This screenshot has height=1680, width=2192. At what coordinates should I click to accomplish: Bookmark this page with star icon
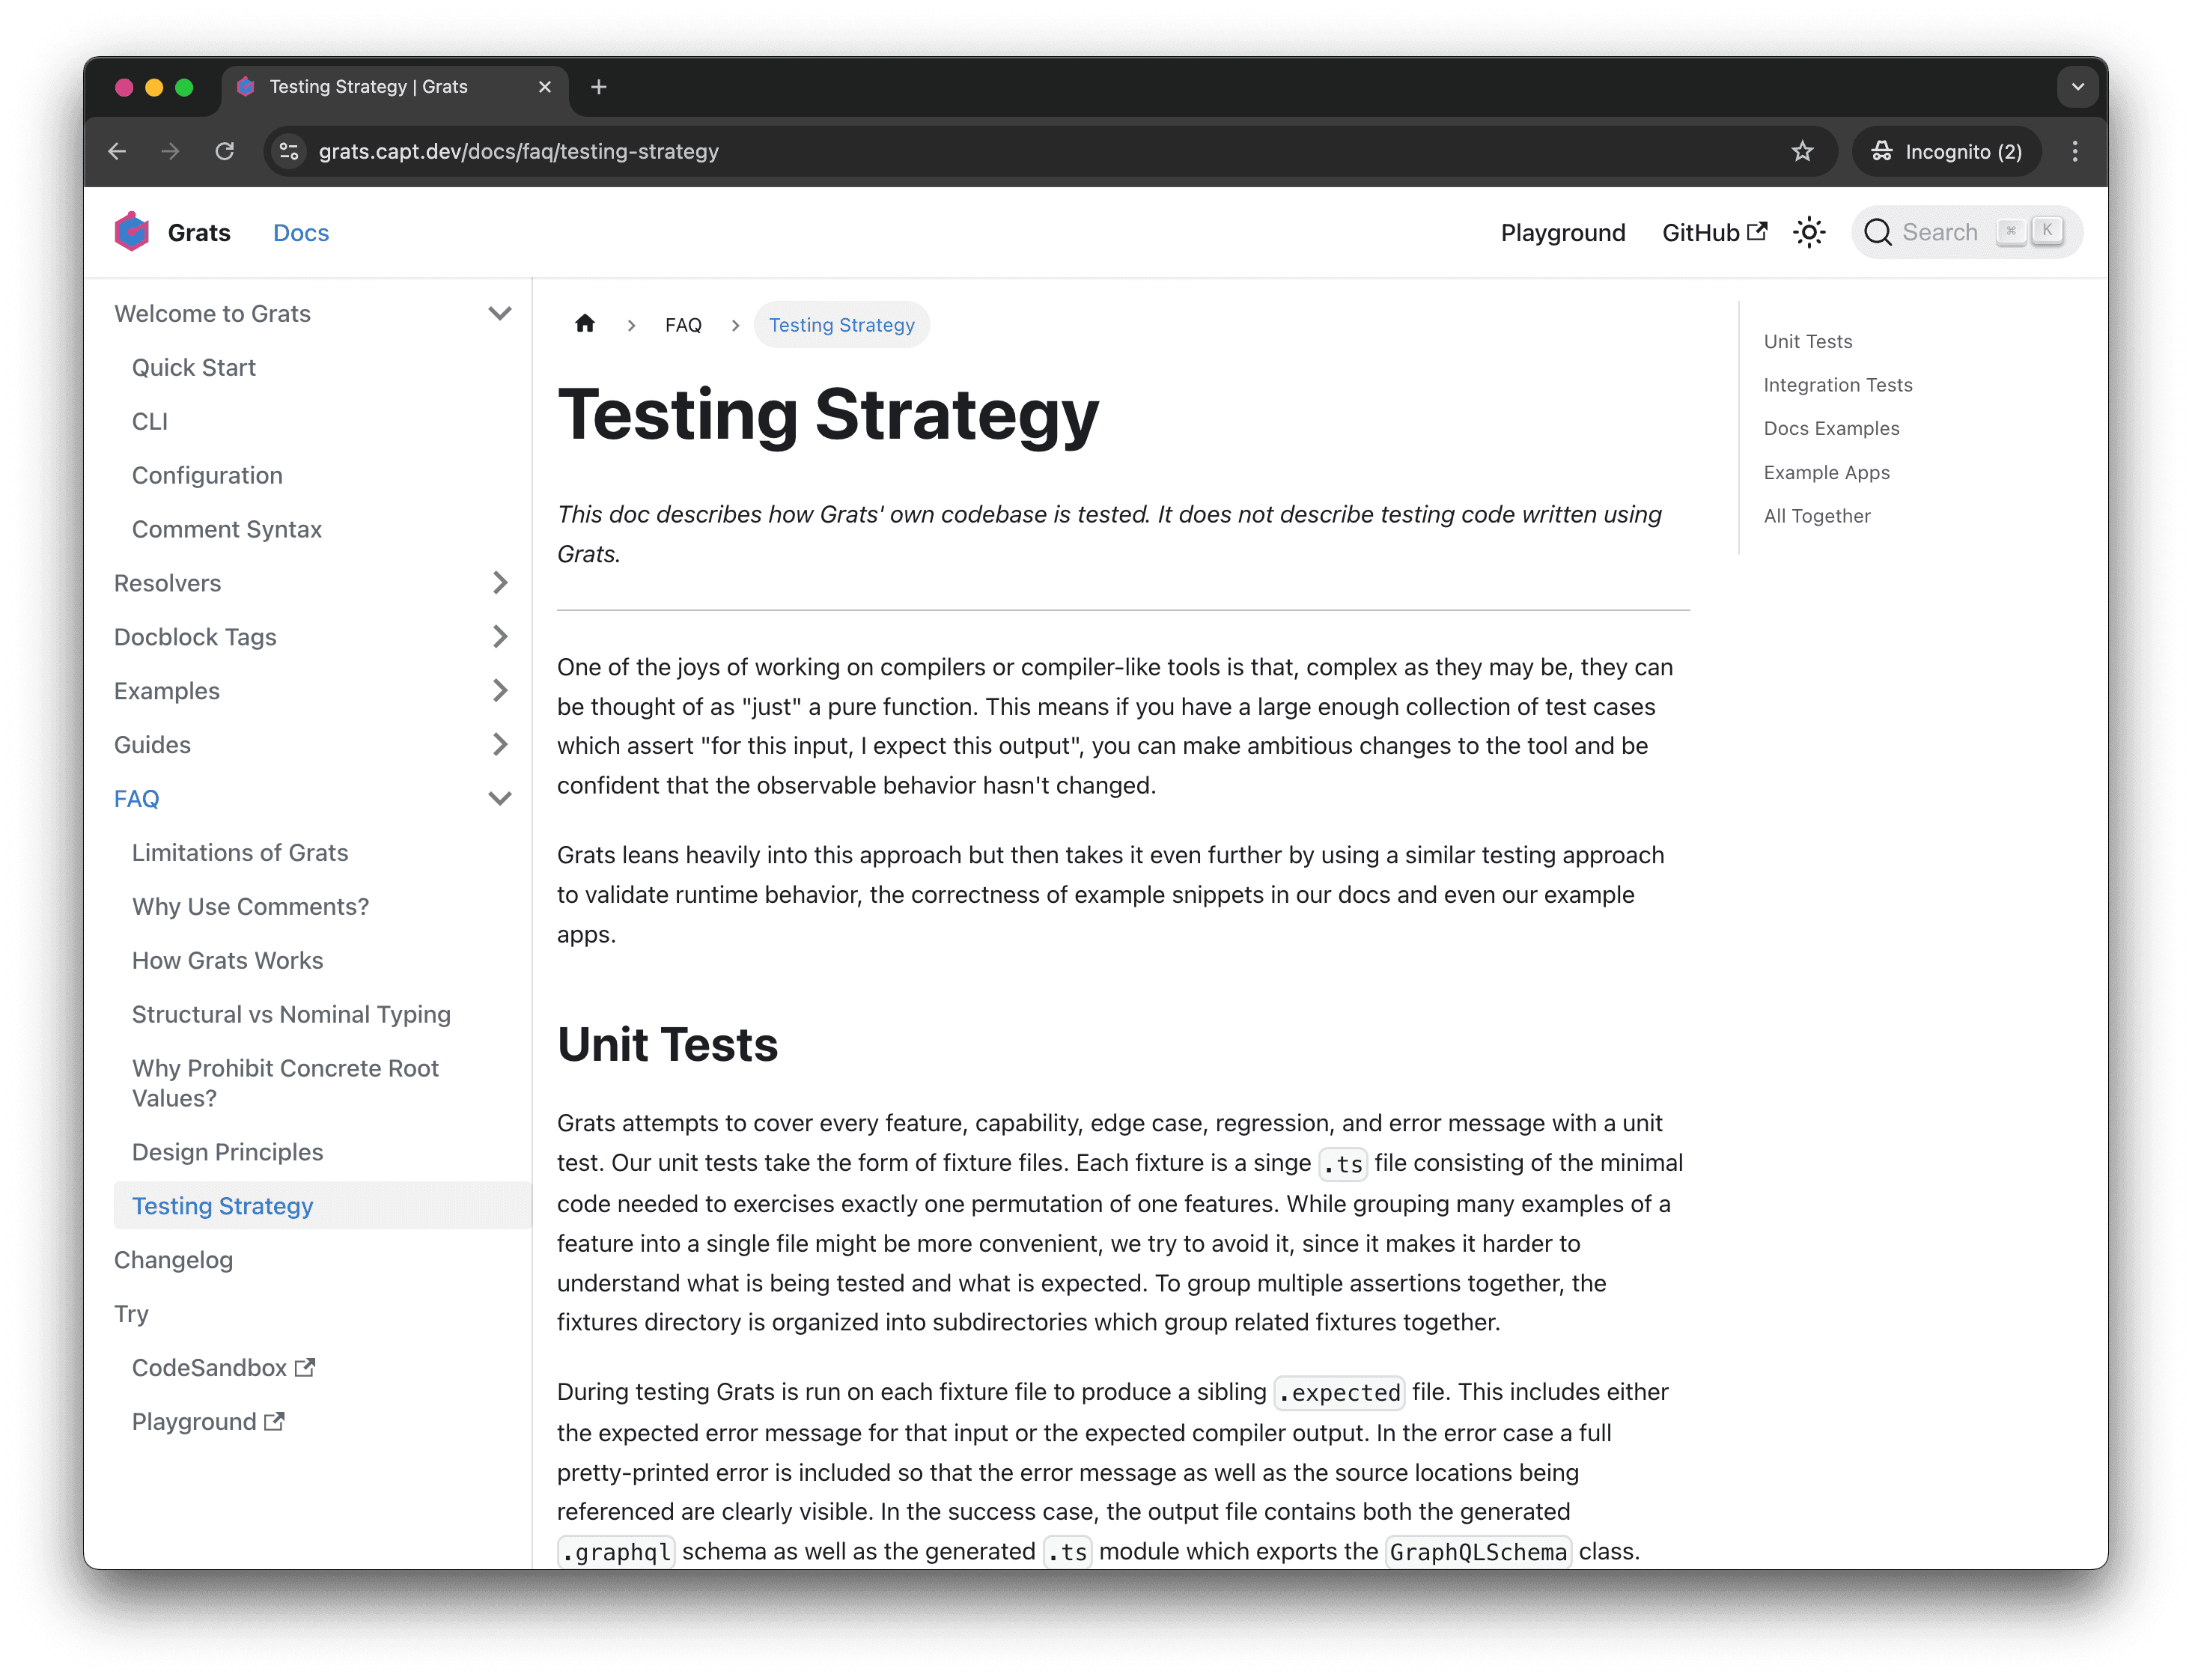tap(1802, 151)
